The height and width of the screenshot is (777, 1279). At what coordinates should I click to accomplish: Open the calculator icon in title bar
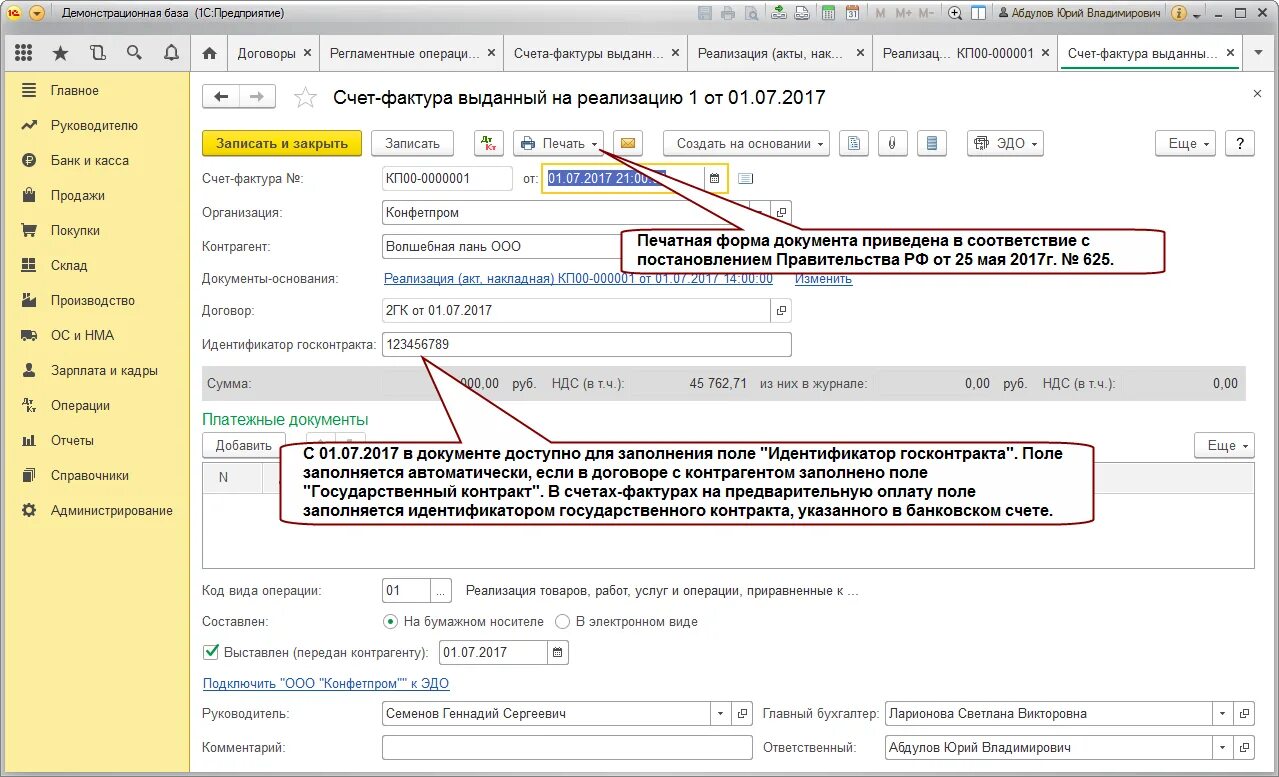coord(827,13)
